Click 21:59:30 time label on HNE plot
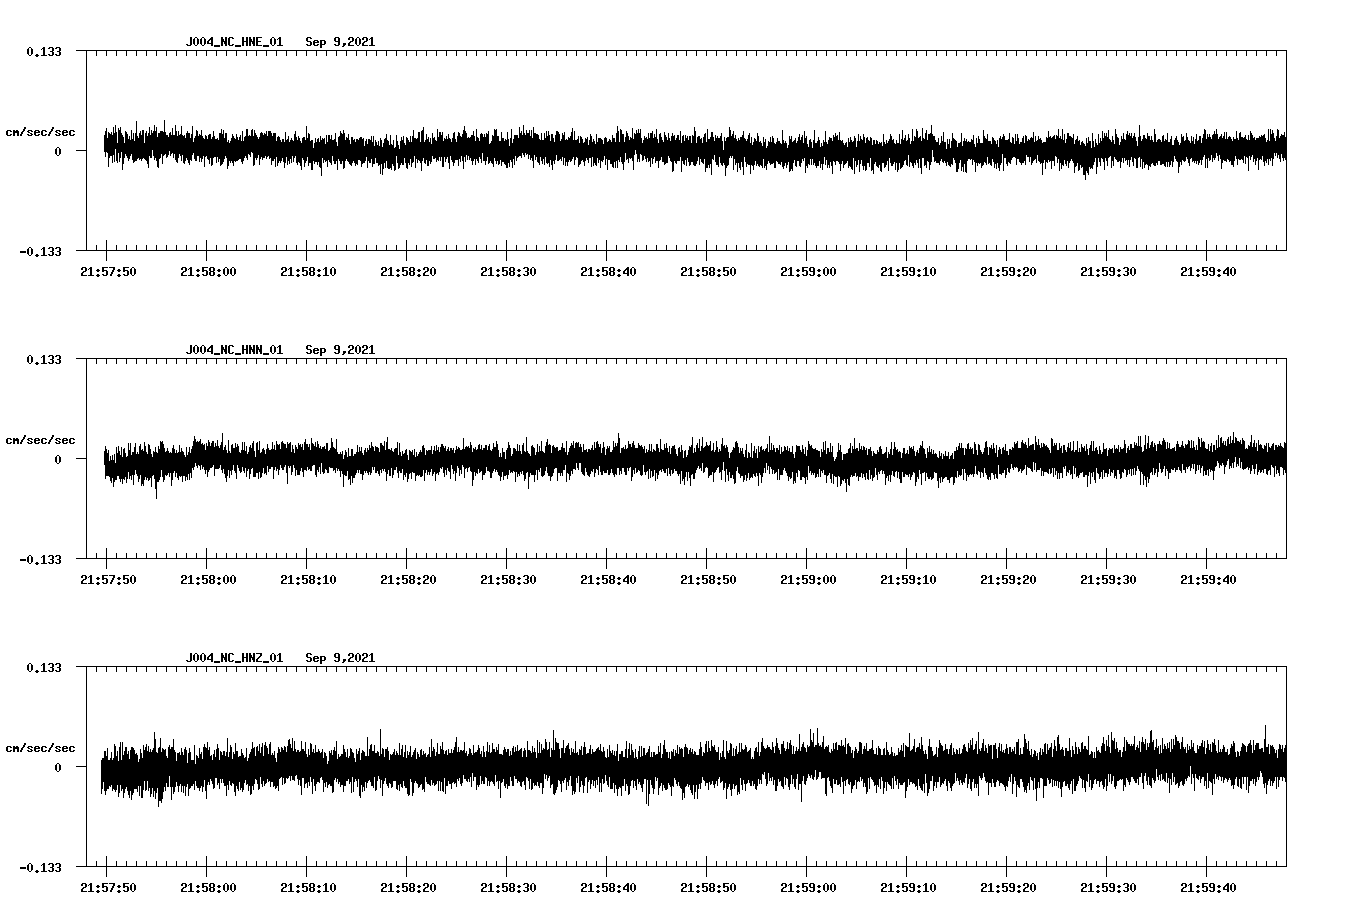The width and height of the screenshot is (1358, 924). [x=1108, y=272]
